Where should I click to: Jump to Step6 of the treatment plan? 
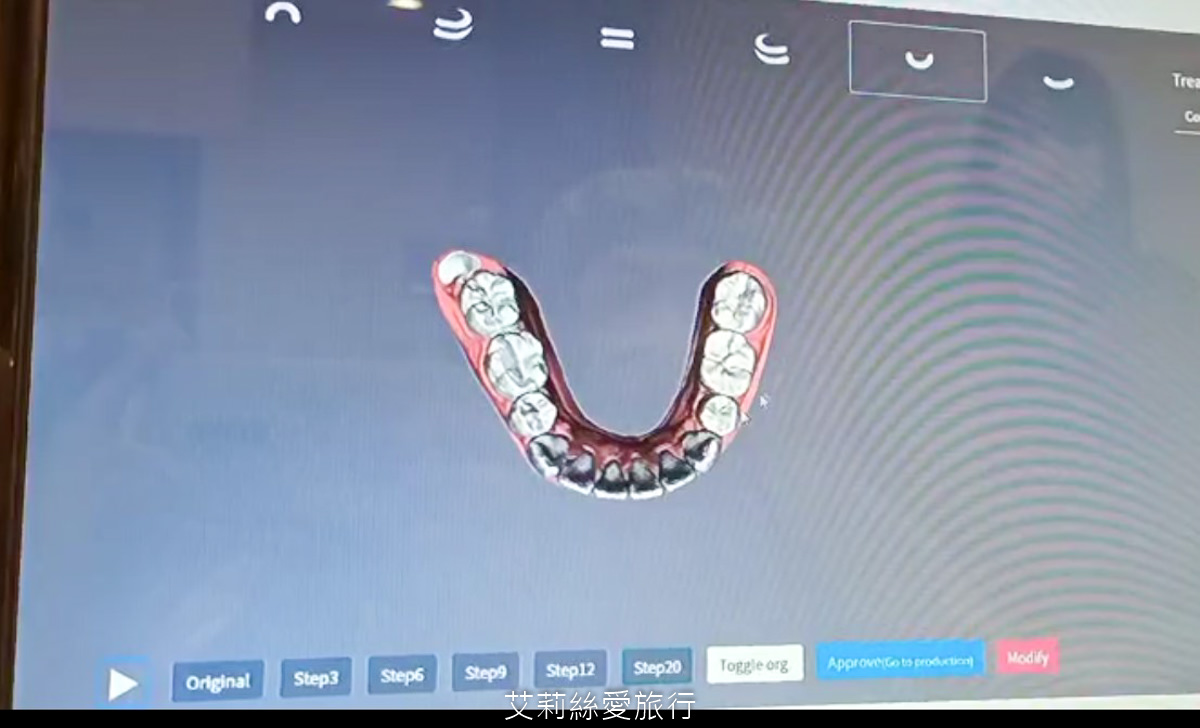coord(401,675)
